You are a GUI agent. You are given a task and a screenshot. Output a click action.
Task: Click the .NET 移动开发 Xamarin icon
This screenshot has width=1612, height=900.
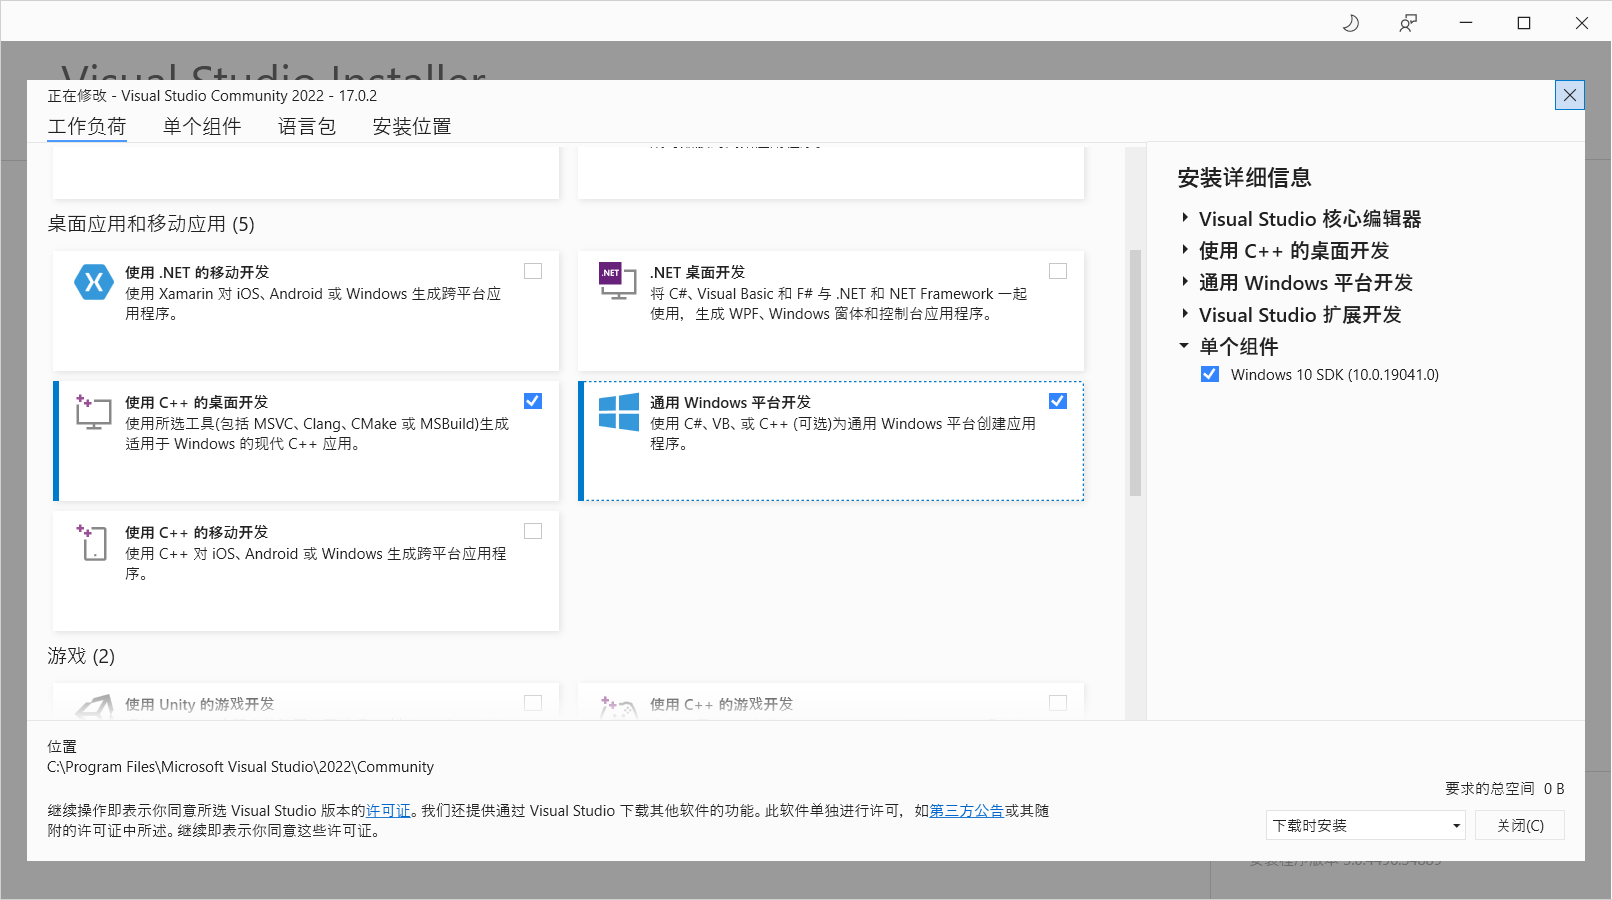click(x=93, y=282)
